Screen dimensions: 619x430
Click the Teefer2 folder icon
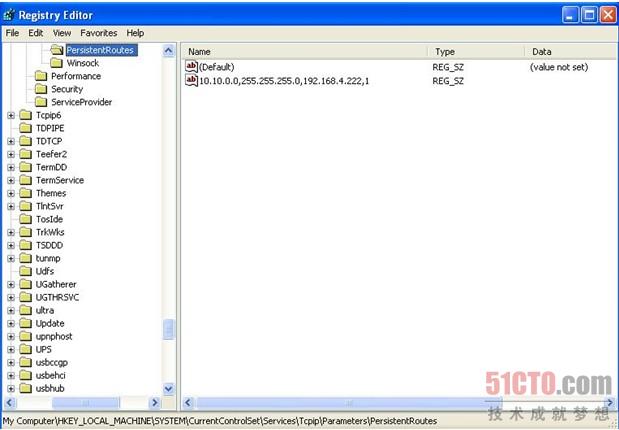pyautogui.click(x=26, y=154)
